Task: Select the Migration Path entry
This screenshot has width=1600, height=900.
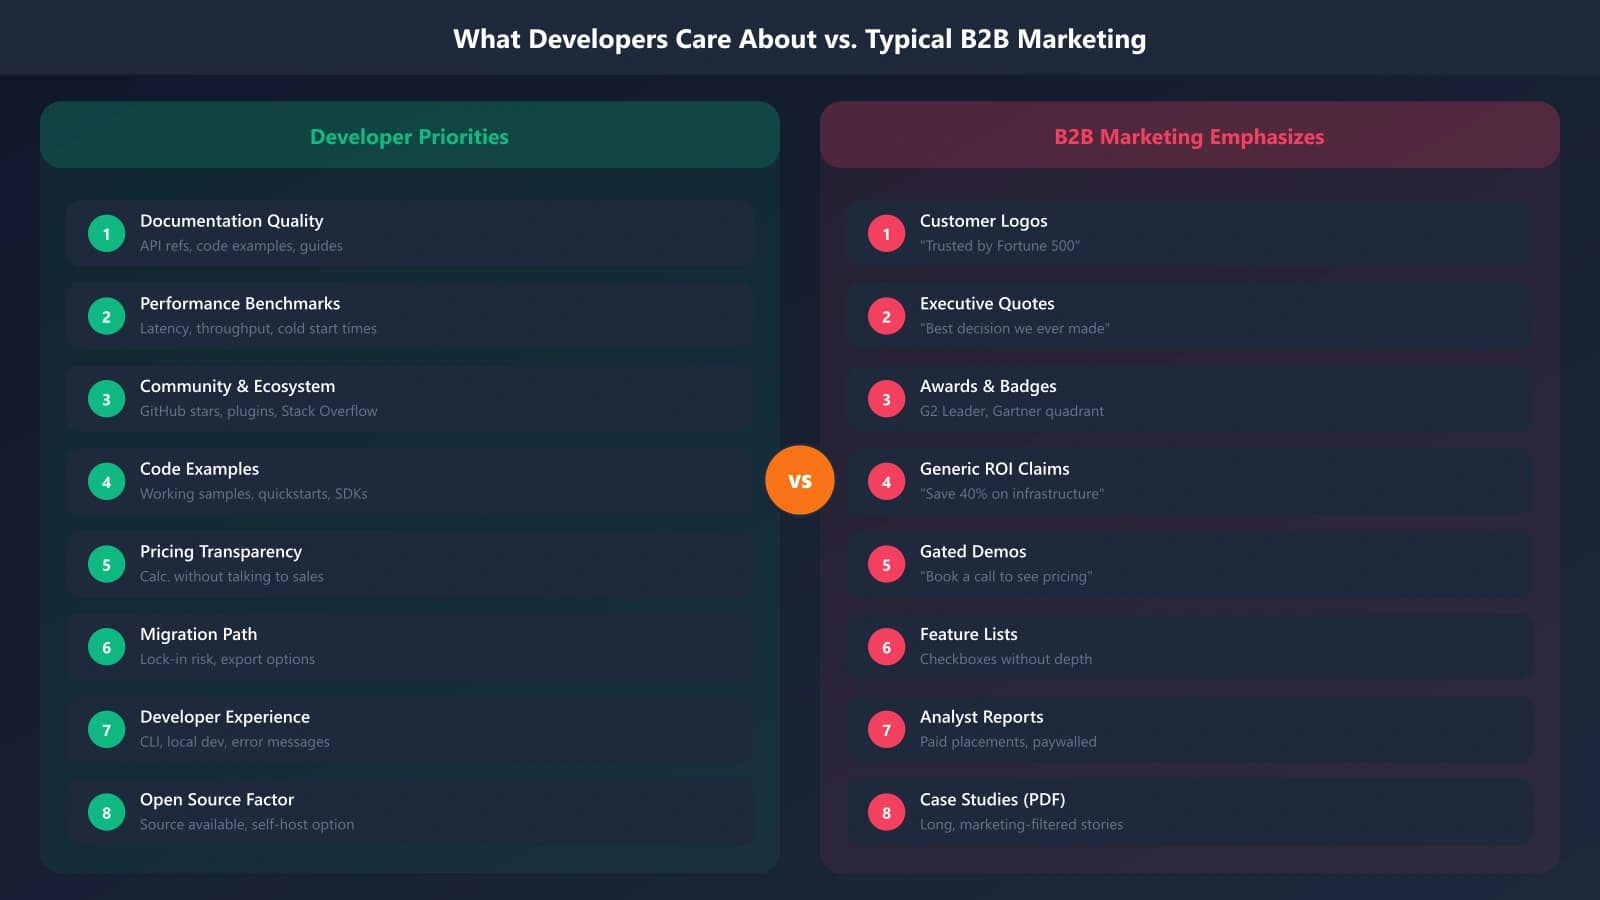Action: pos(410,645)
